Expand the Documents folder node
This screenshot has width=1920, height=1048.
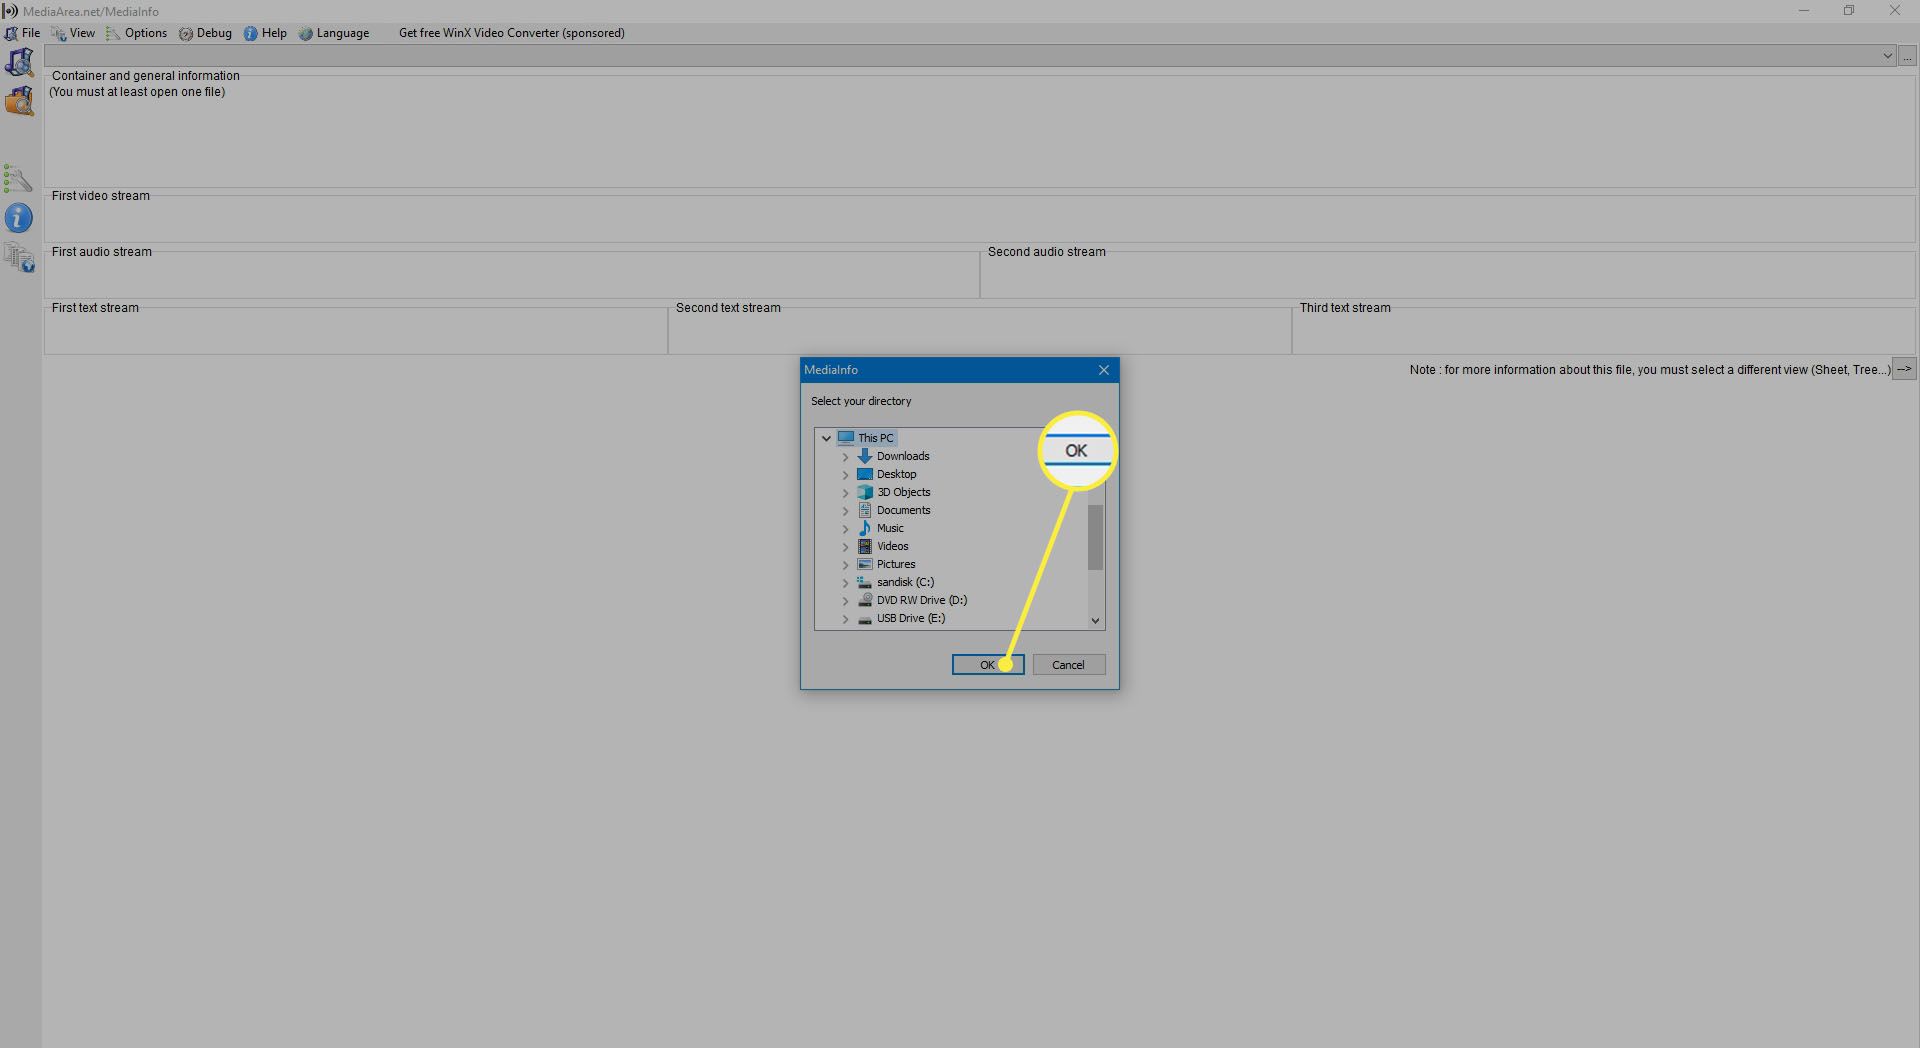(845, 510)
